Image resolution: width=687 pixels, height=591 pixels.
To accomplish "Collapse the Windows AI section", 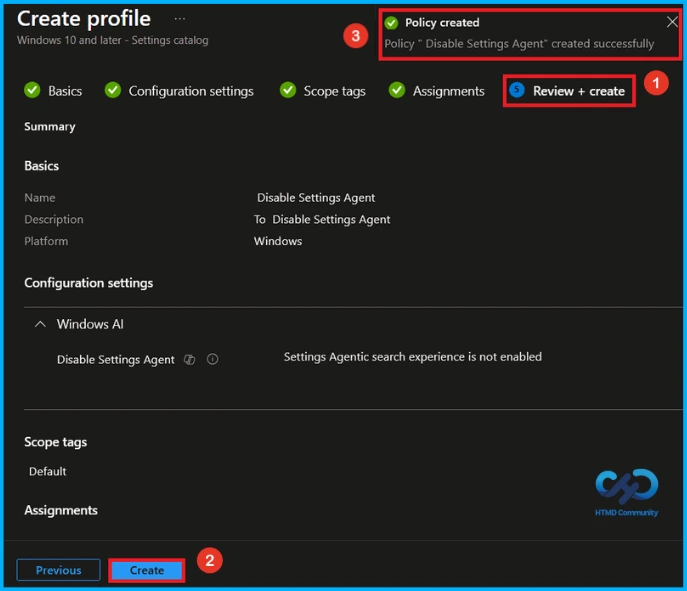I will pyautogui.click(x=40, y=324).
